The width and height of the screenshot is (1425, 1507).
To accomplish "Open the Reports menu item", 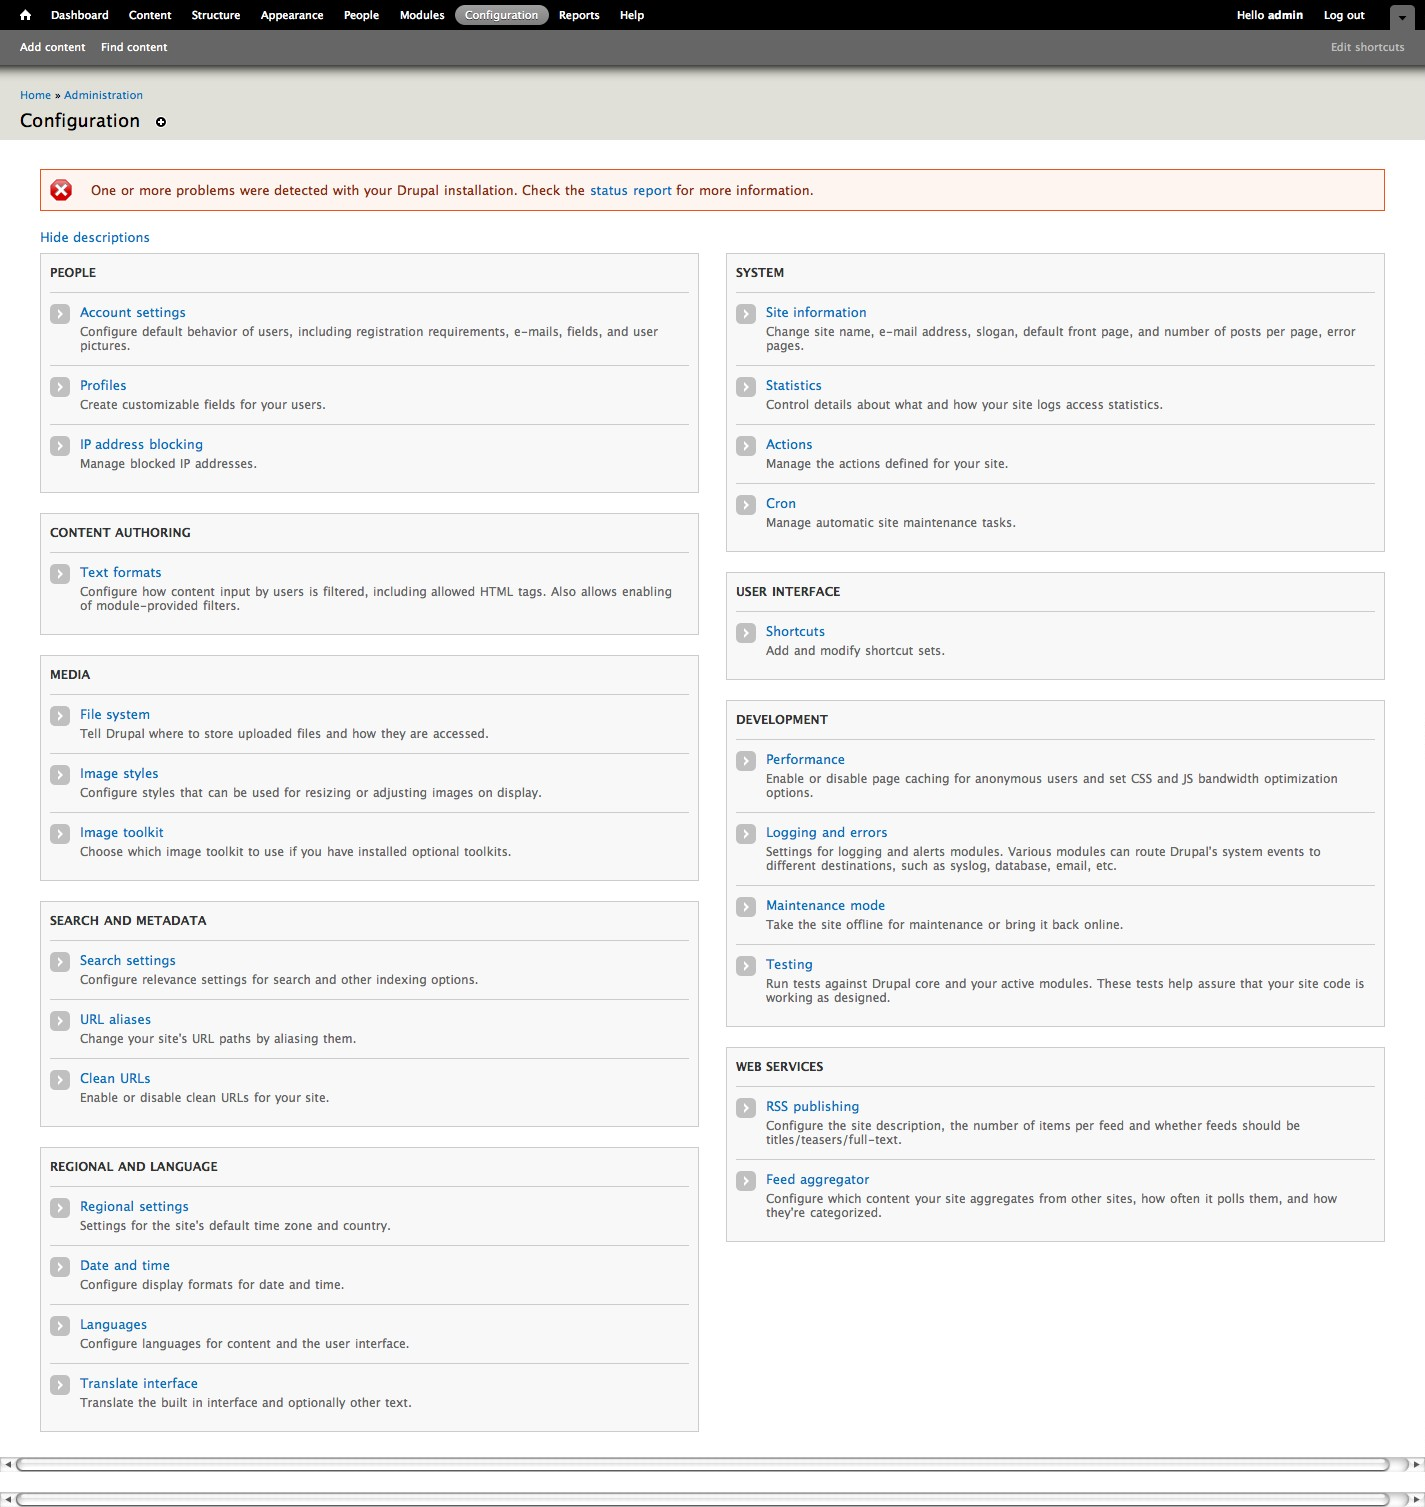I will pos(579,15).
